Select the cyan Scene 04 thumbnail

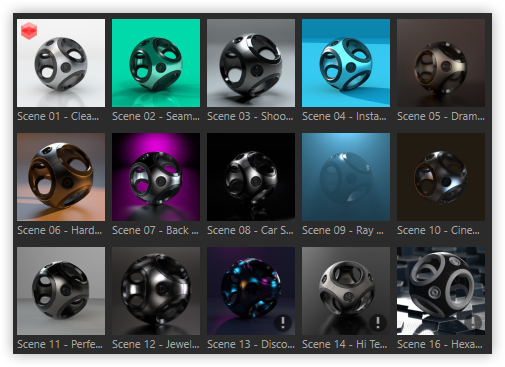[346, 63]
